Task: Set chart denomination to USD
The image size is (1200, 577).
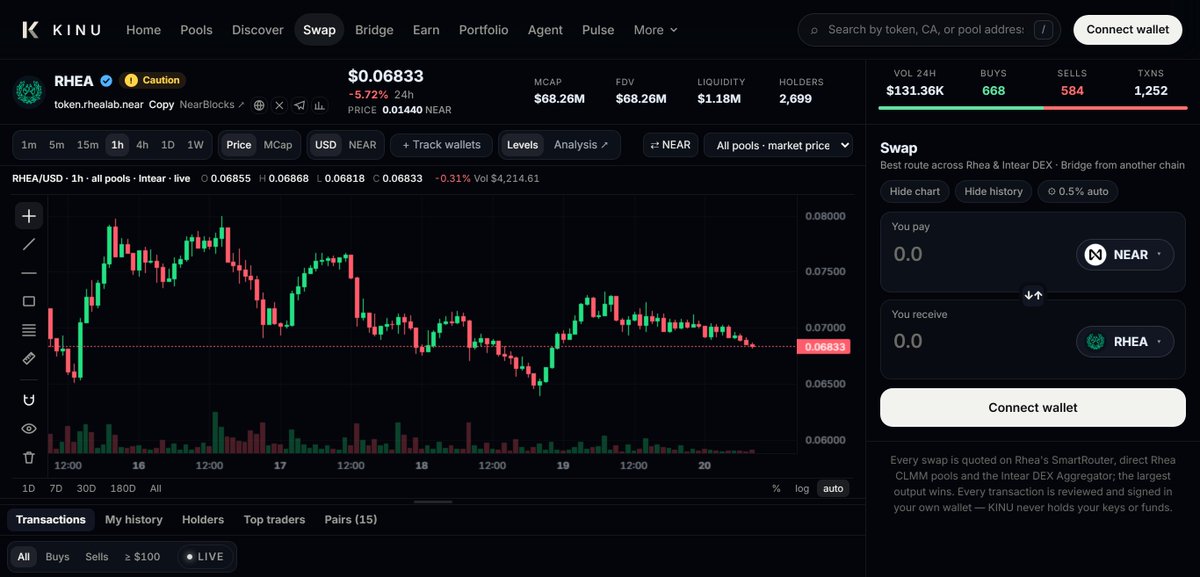Action: tap(326, 145)
